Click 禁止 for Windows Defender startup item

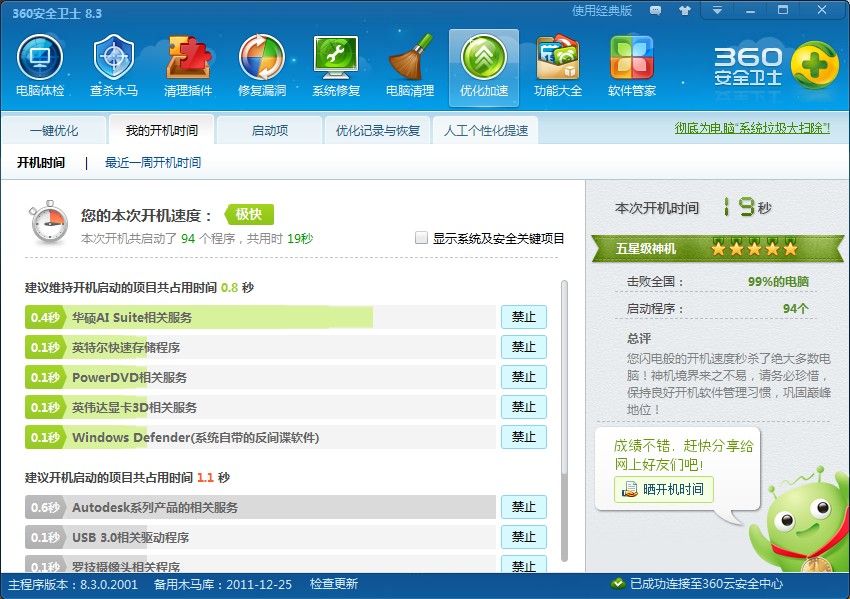click(523, 437)
